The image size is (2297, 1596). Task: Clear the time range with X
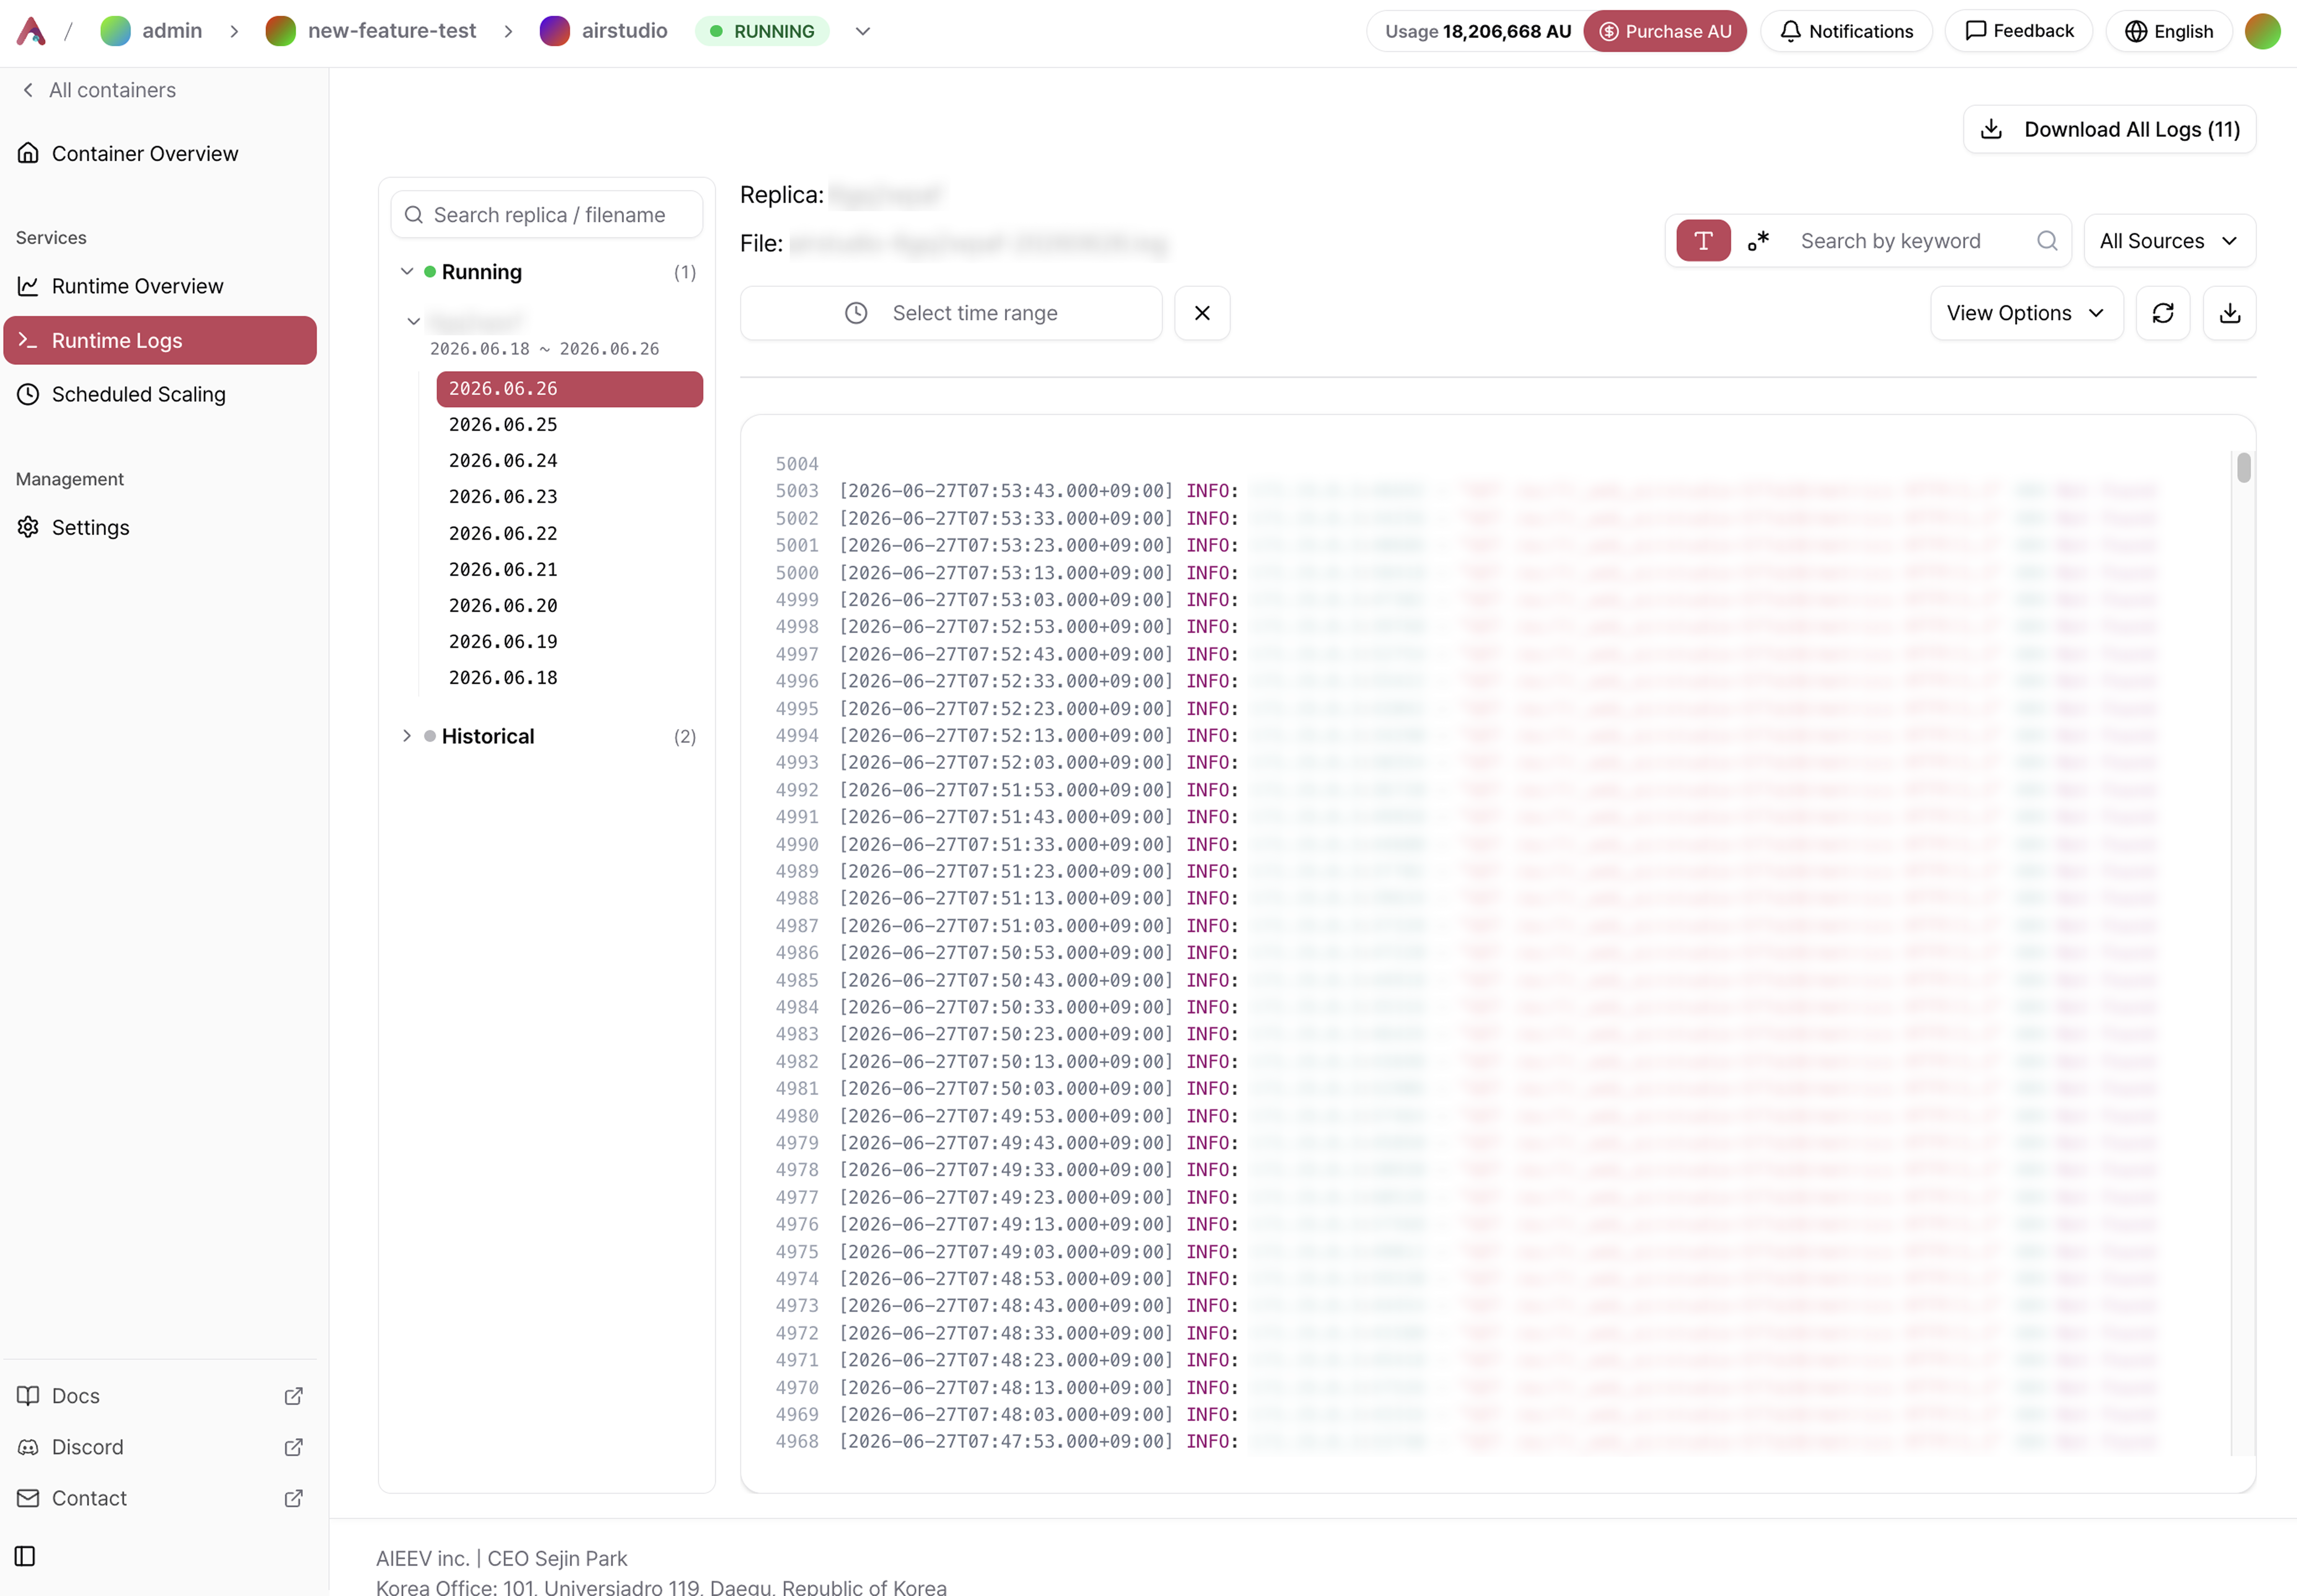1202,313
